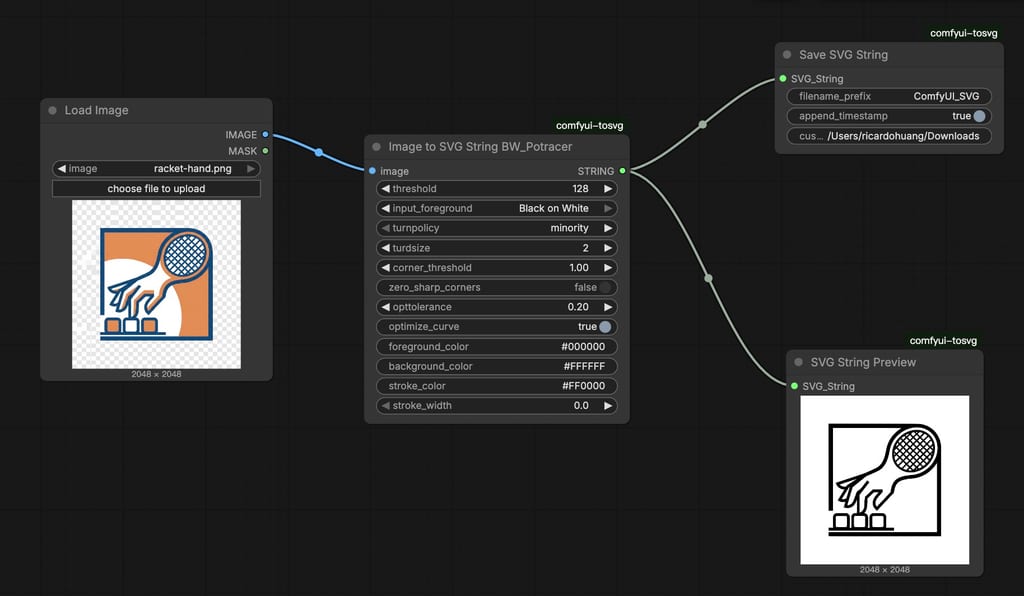Open the image racket-hand.png selector
Image resolution: width=1024 pixels, height=596 pixels.
tap(156, 169)
